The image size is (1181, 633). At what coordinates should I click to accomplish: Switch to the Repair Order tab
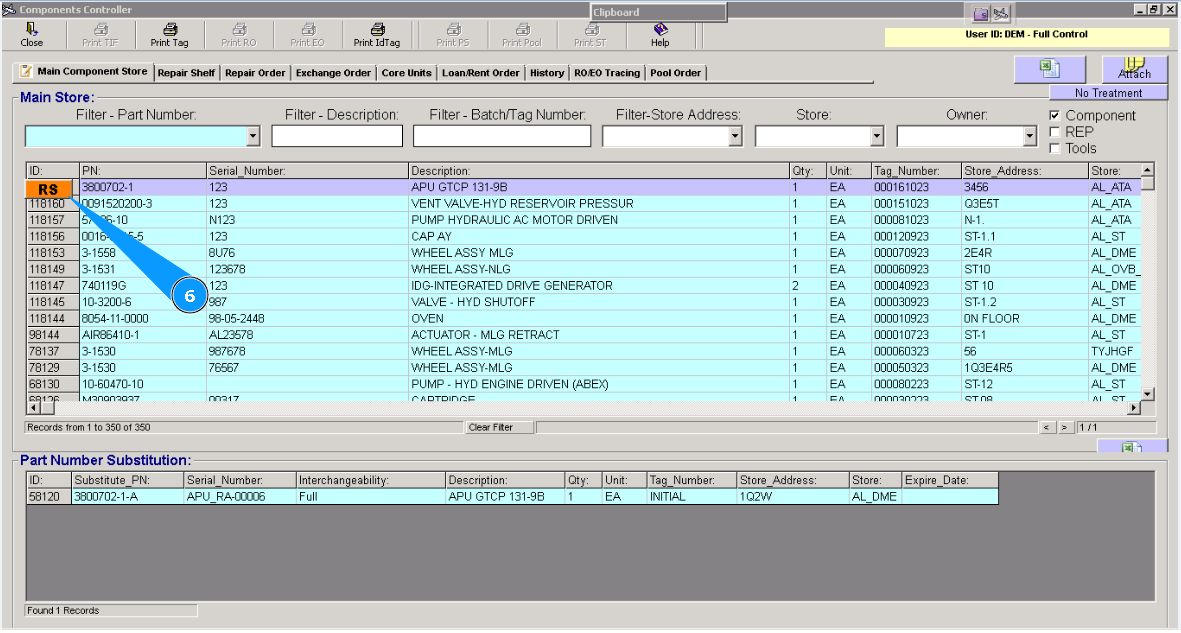255,73
